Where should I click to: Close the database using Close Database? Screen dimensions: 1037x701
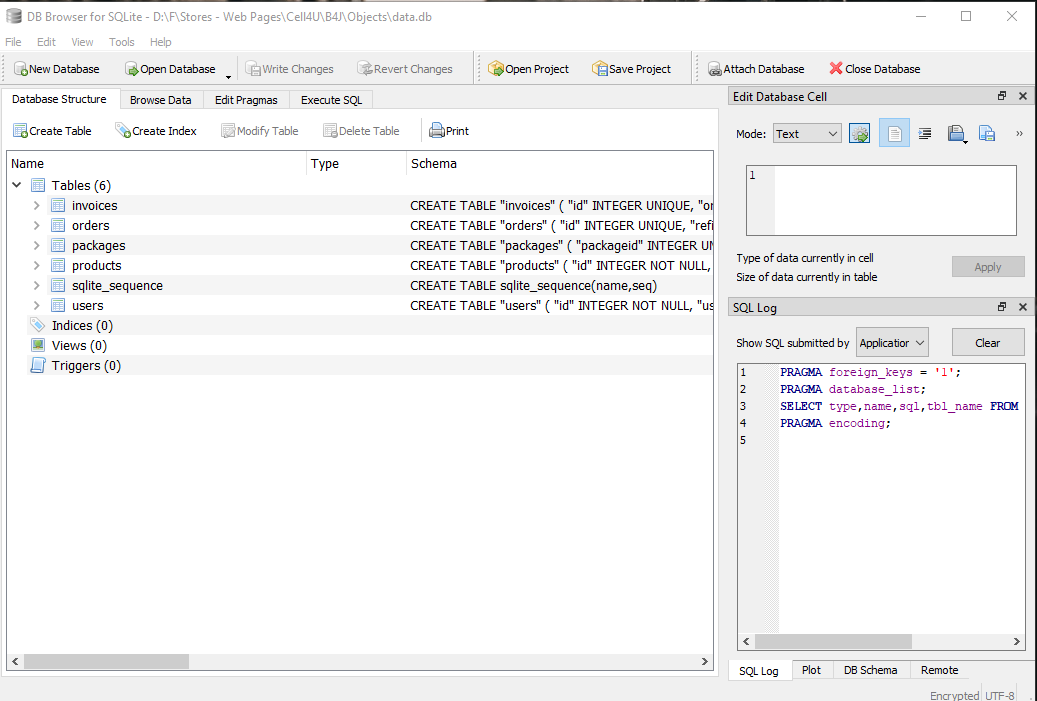pyautogui.click(x=836, y=69)
